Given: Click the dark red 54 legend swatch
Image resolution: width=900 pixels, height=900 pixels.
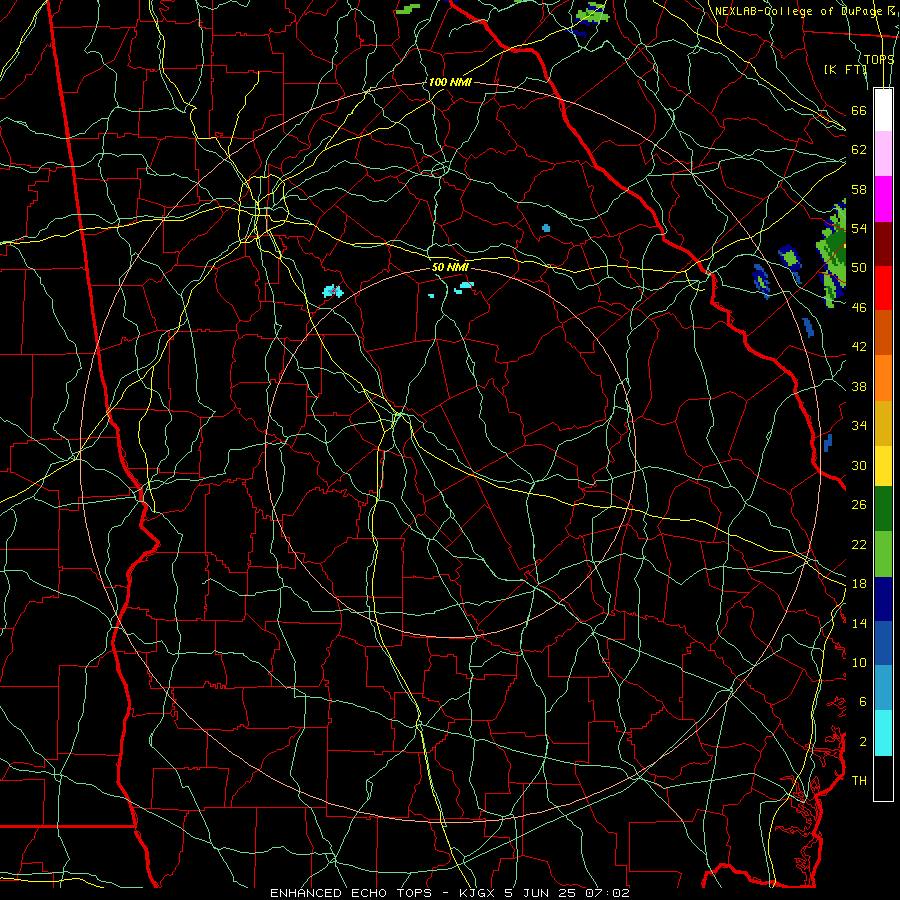Looking at the screenshot, I should pos(883,244).
